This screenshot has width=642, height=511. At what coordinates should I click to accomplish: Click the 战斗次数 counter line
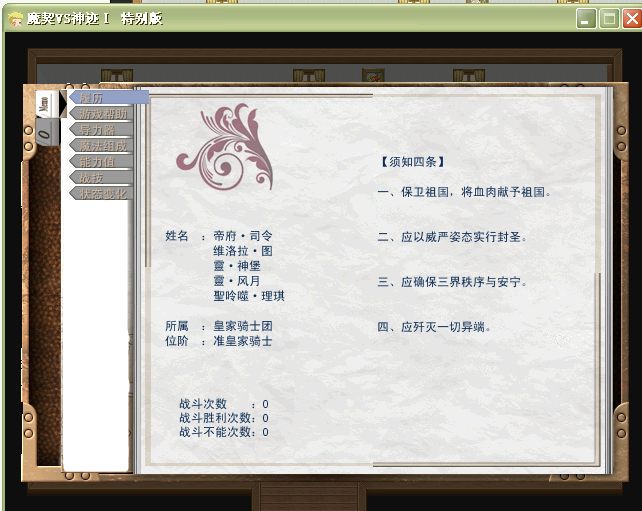pos(224,404)
